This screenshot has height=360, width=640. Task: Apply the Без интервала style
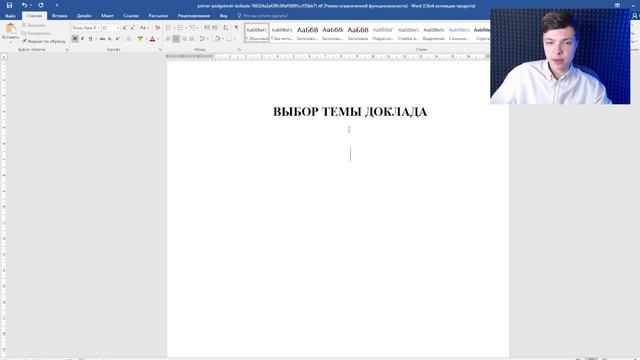(282, 33)
